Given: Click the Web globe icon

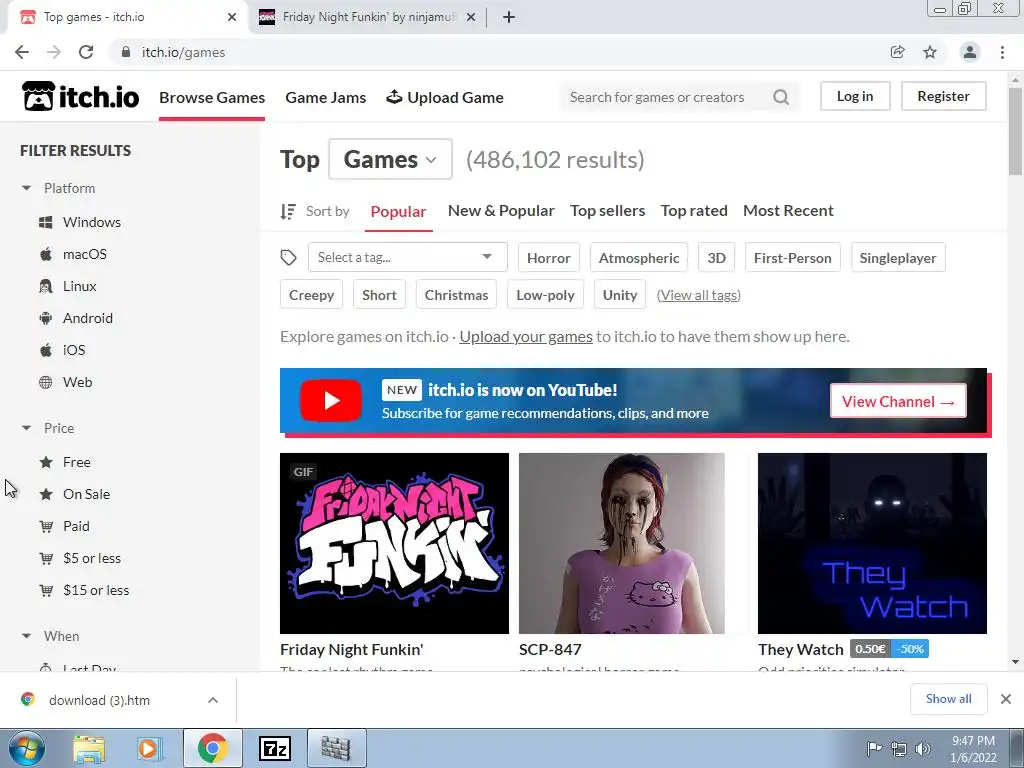Looking at the screenshot, I should [46, 382].
